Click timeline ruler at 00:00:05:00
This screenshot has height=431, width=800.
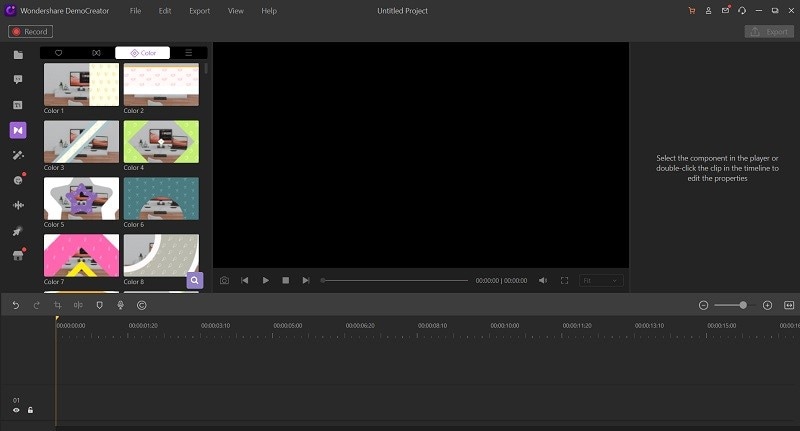[x=288, y=325]
